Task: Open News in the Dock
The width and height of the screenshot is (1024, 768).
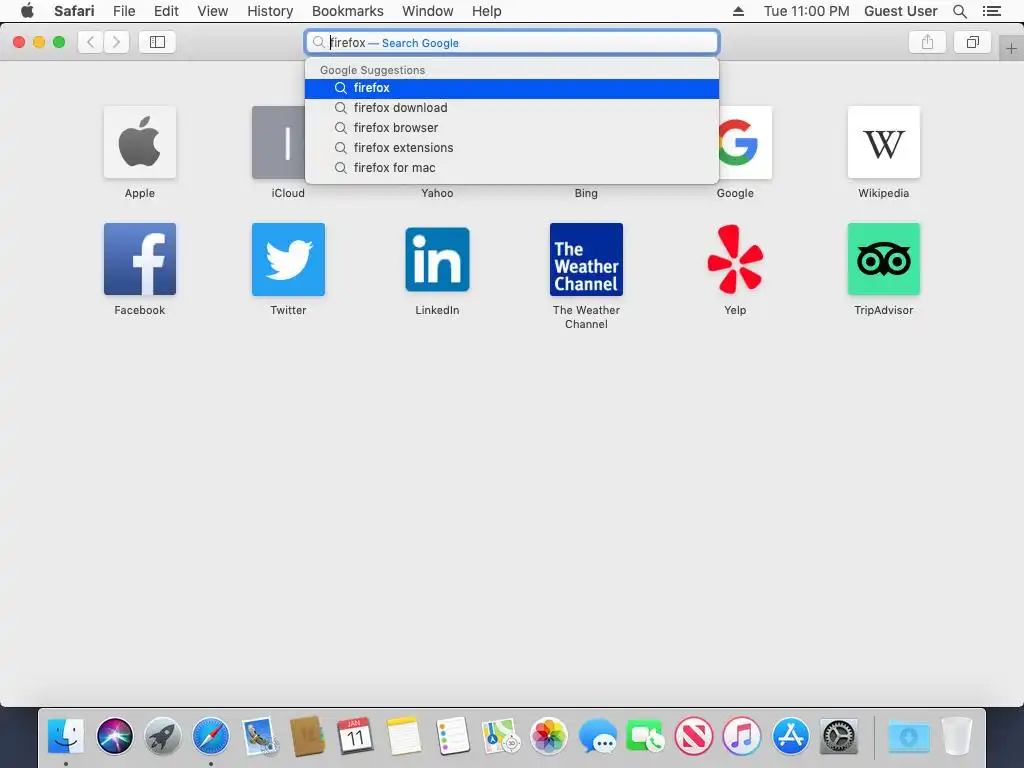Action: click(694, 735)
